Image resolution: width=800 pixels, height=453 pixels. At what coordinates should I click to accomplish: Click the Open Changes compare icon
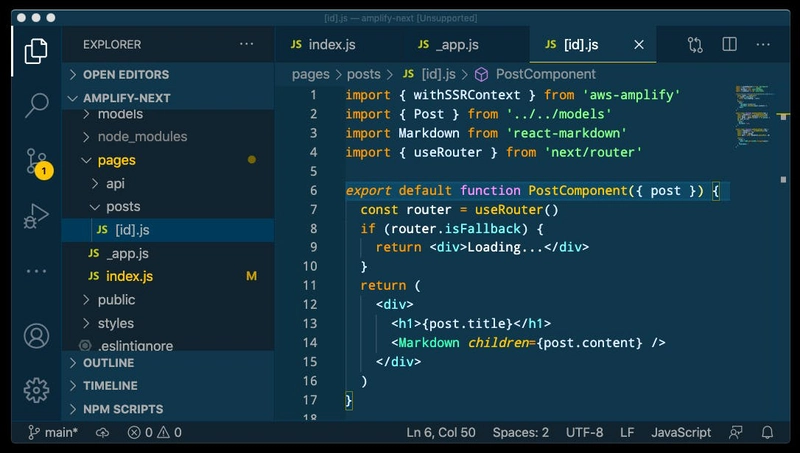tap(695, 45)
